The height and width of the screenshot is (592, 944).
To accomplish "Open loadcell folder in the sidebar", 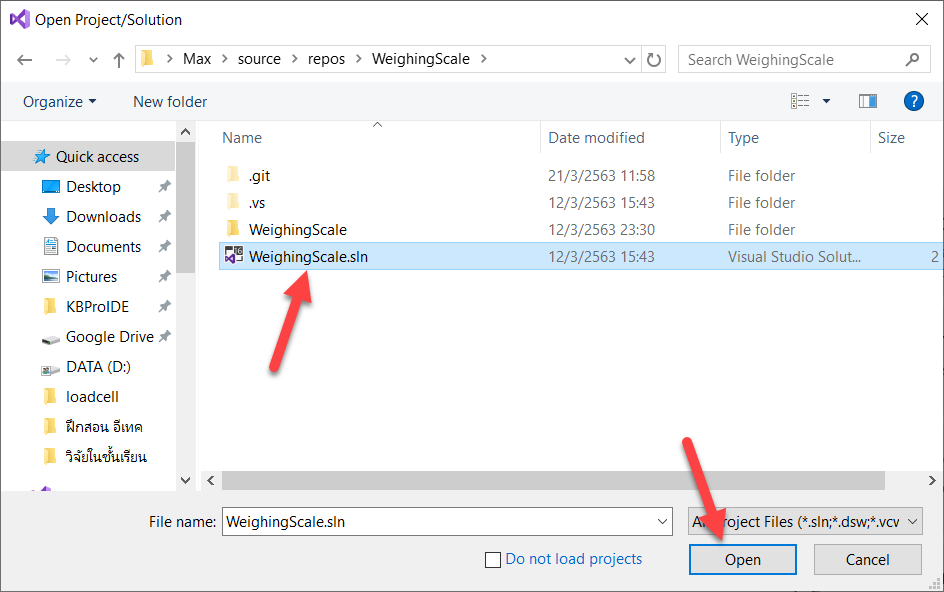I will tap(92, 397).
